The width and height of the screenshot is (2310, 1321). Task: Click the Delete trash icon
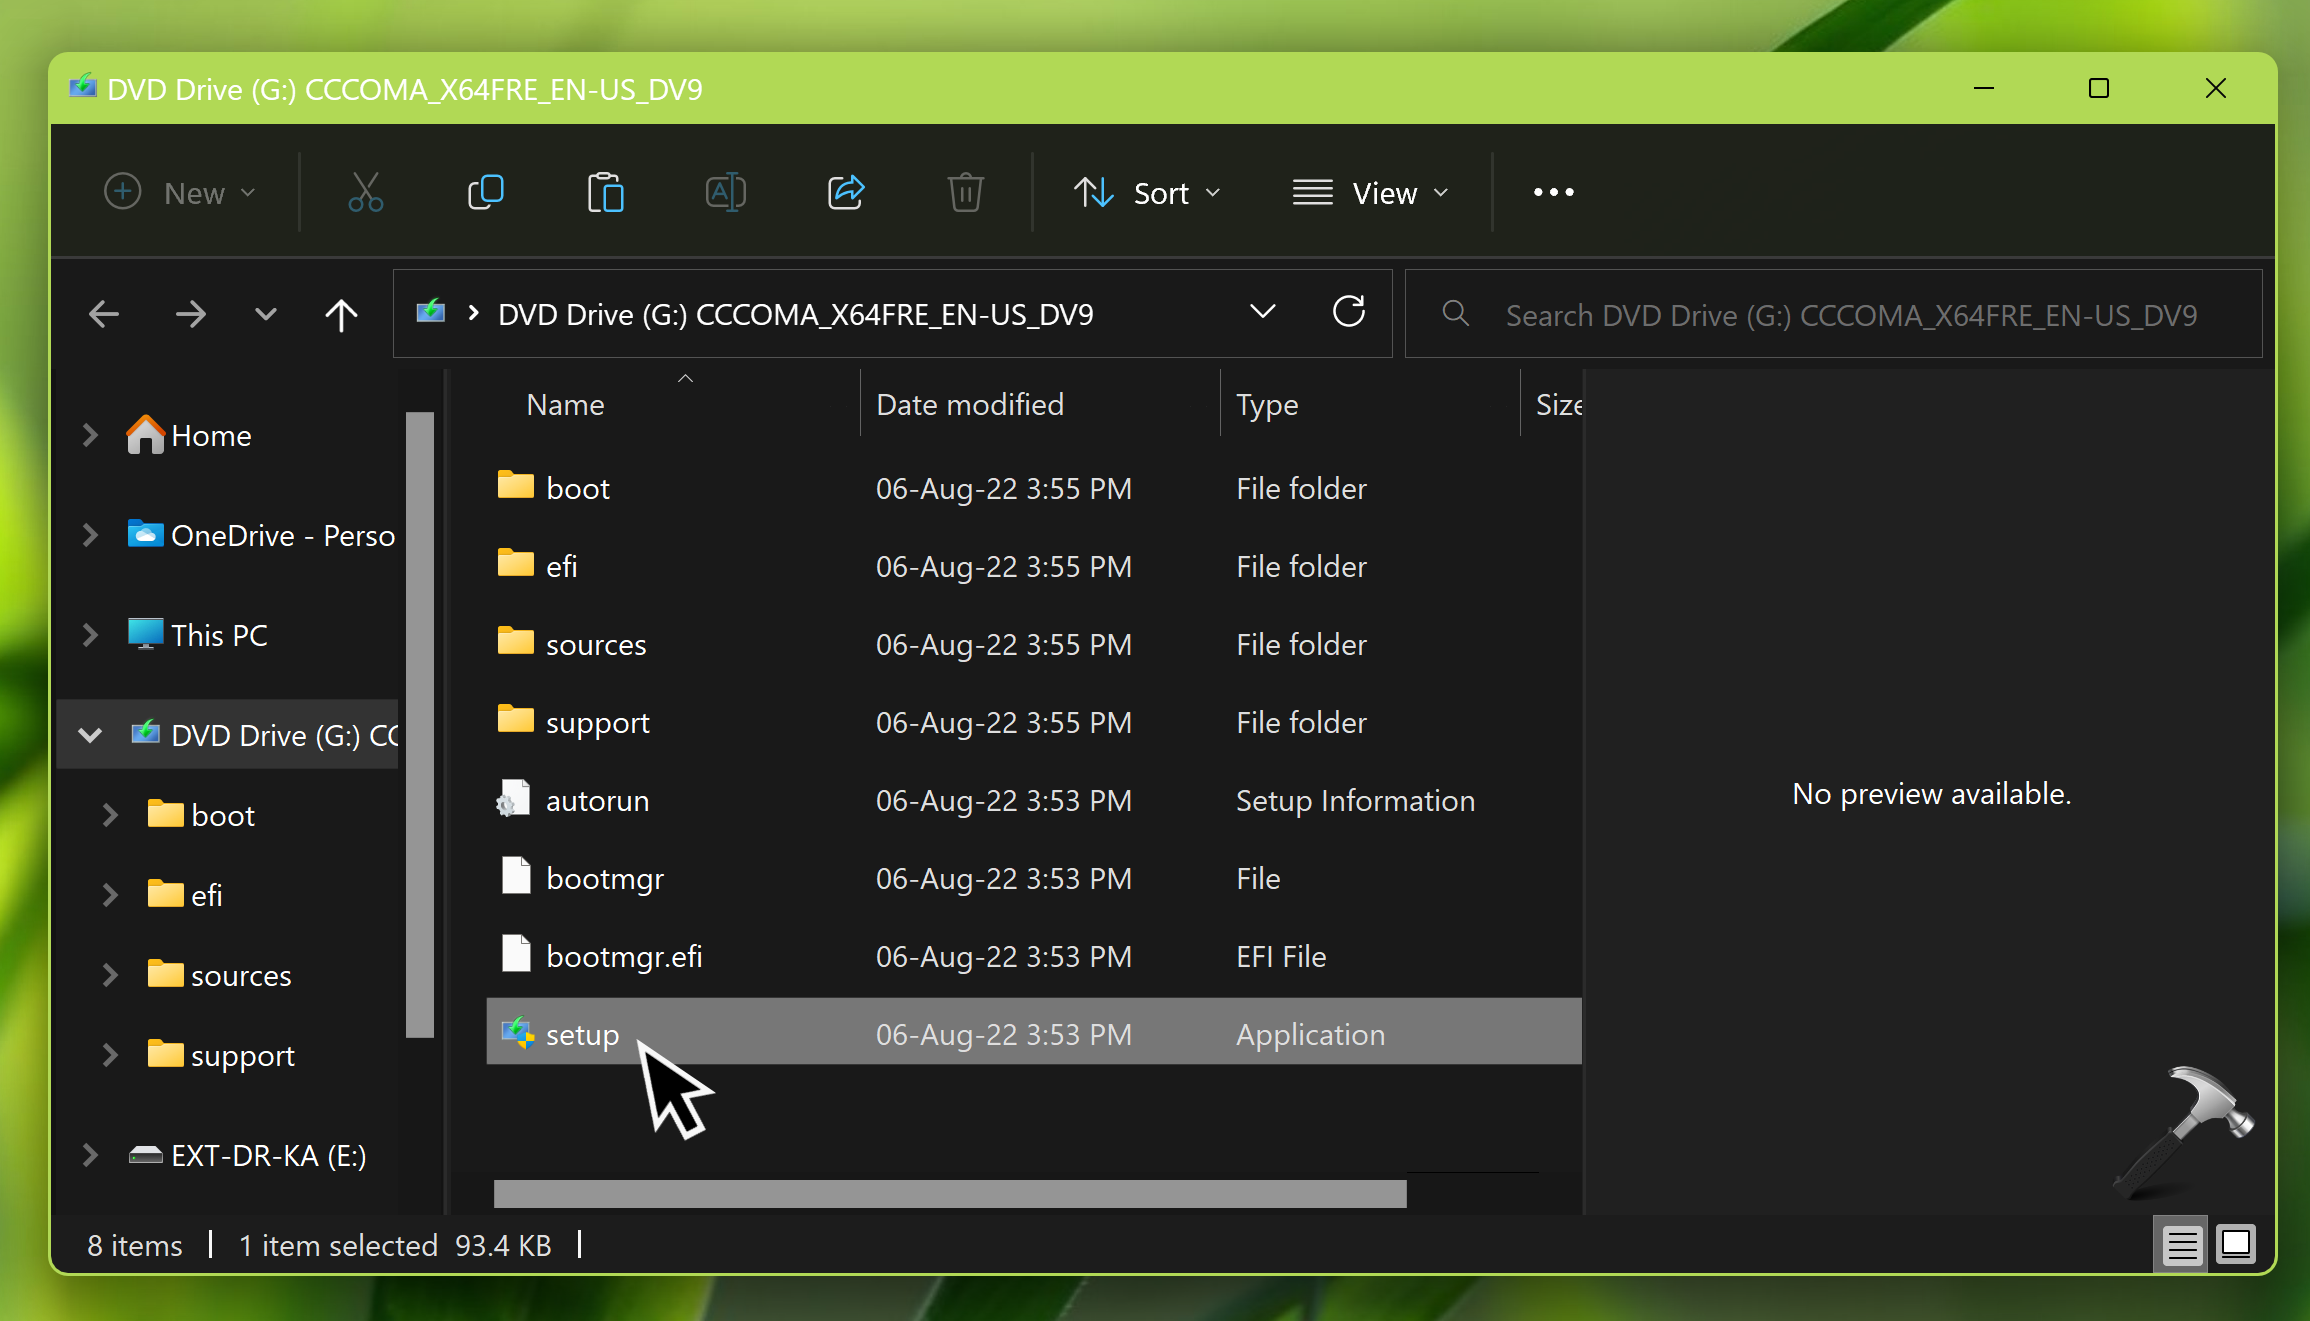coord(965,192)
